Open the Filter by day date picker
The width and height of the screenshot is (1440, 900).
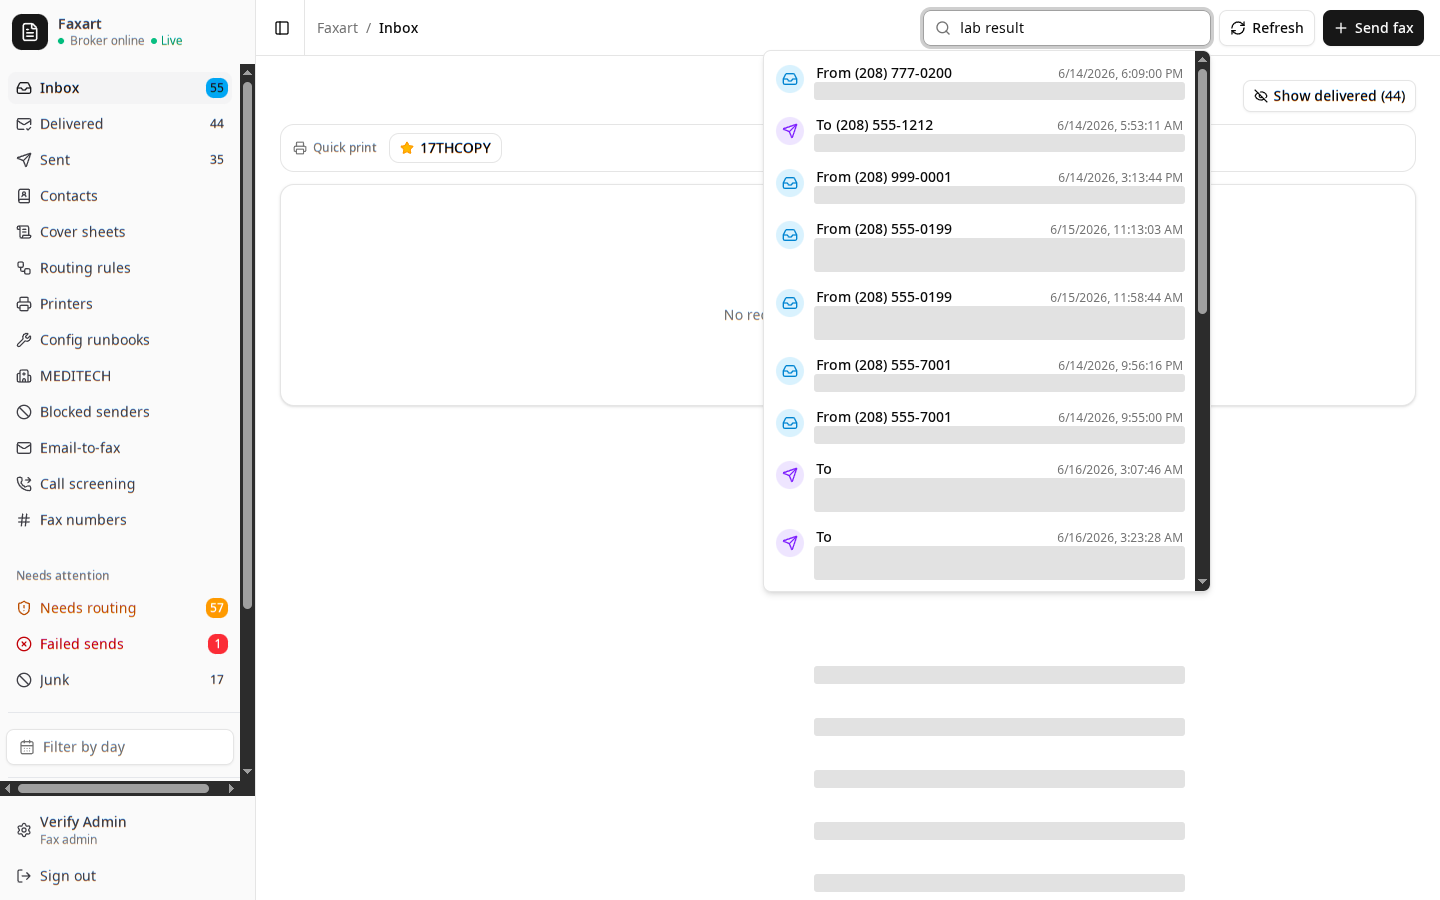point(120,747)
